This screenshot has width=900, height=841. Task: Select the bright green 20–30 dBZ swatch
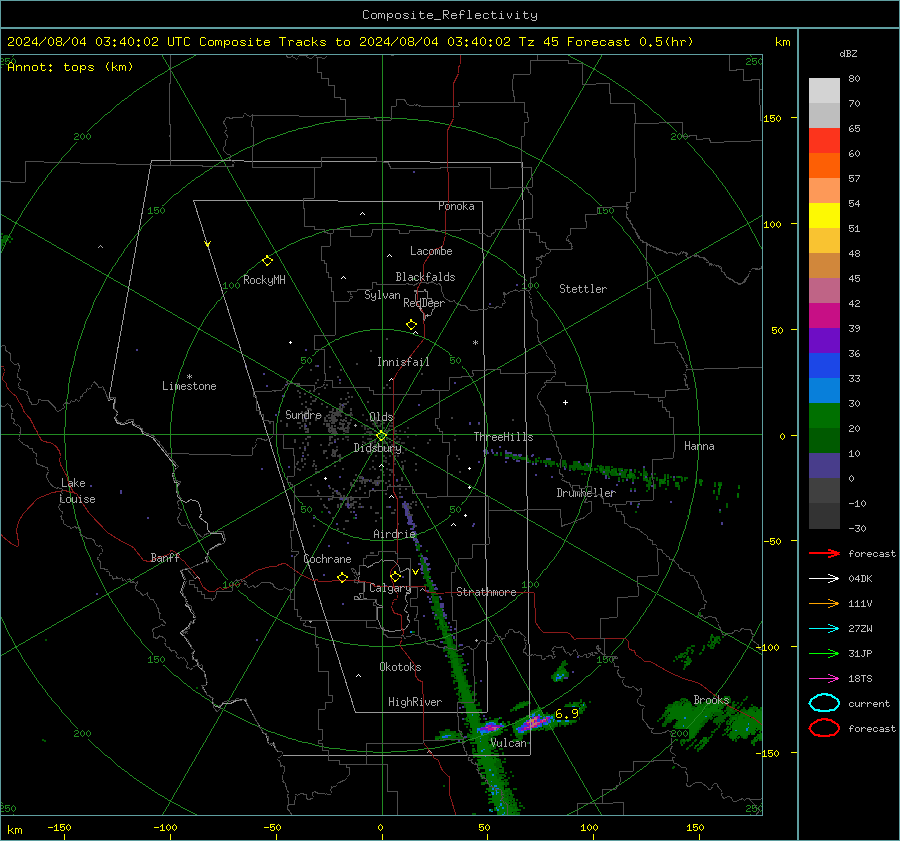coord(824,416)
